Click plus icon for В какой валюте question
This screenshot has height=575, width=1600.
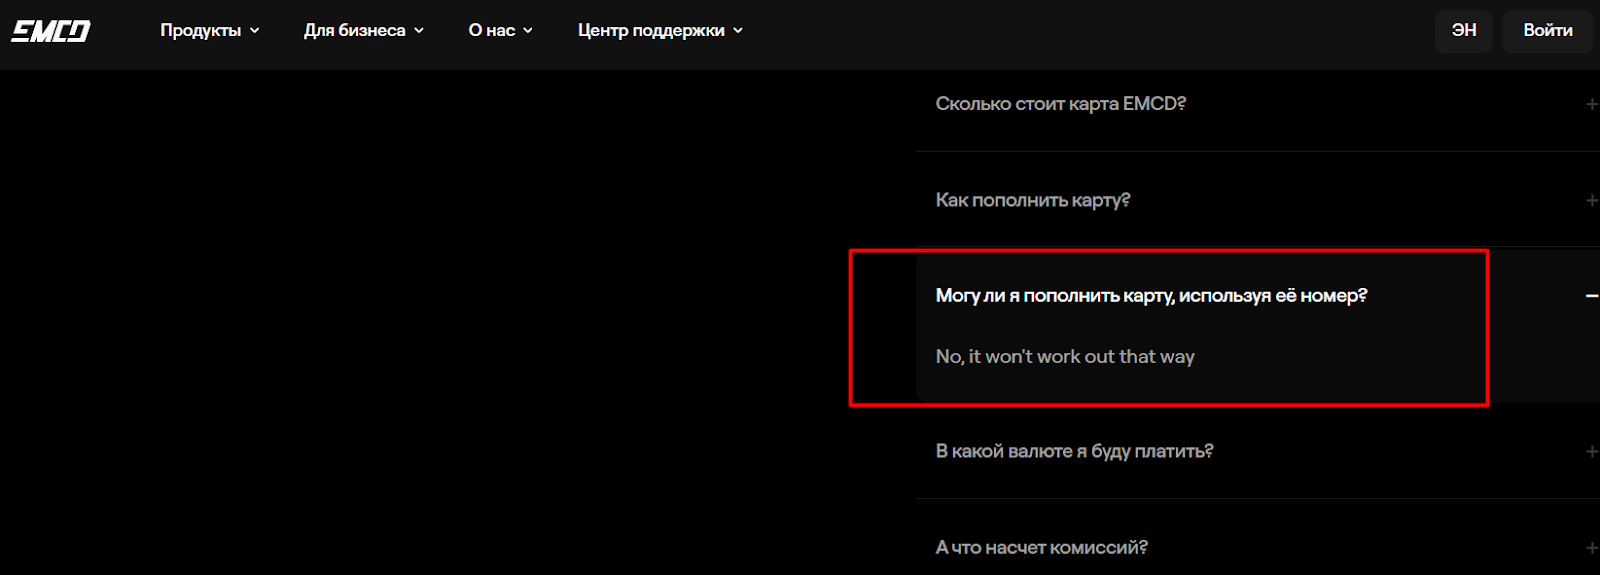(x=1591, y=451)
